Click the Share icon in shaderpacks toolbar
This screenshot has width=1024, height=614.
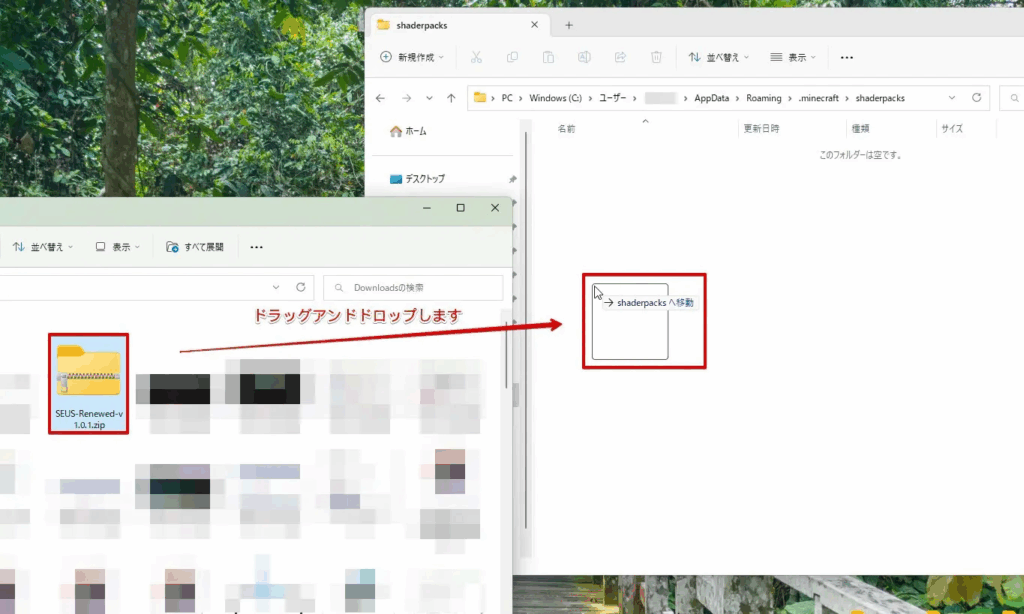click(620, 58)
